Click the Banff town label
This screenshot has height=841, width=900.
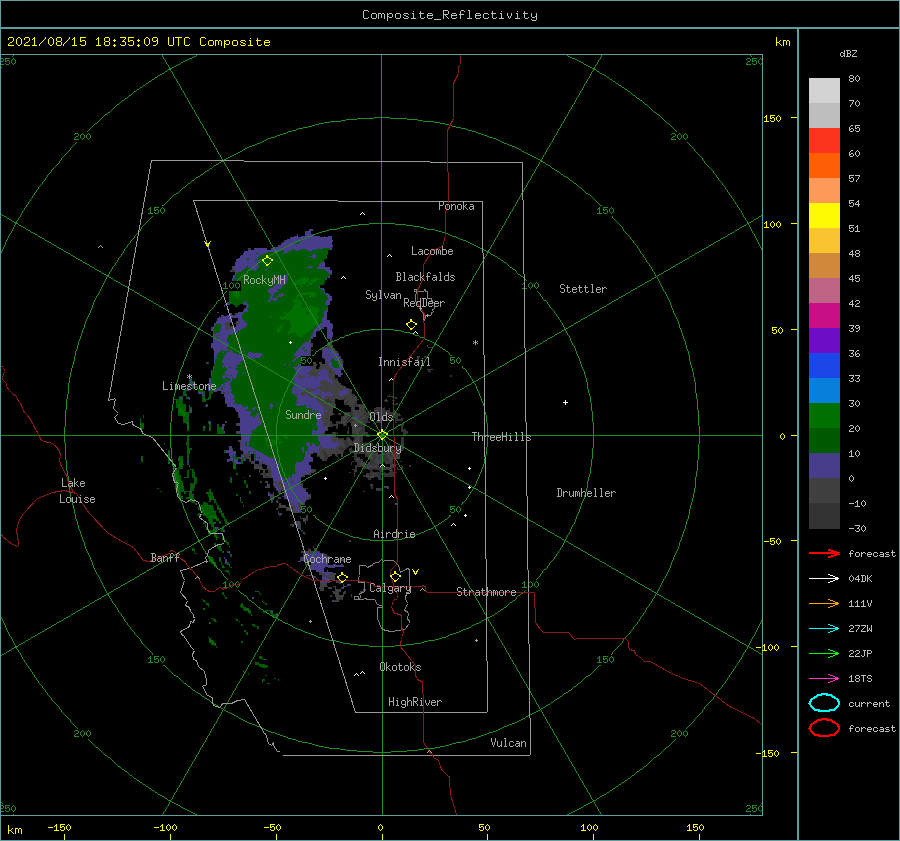point(165,557)
